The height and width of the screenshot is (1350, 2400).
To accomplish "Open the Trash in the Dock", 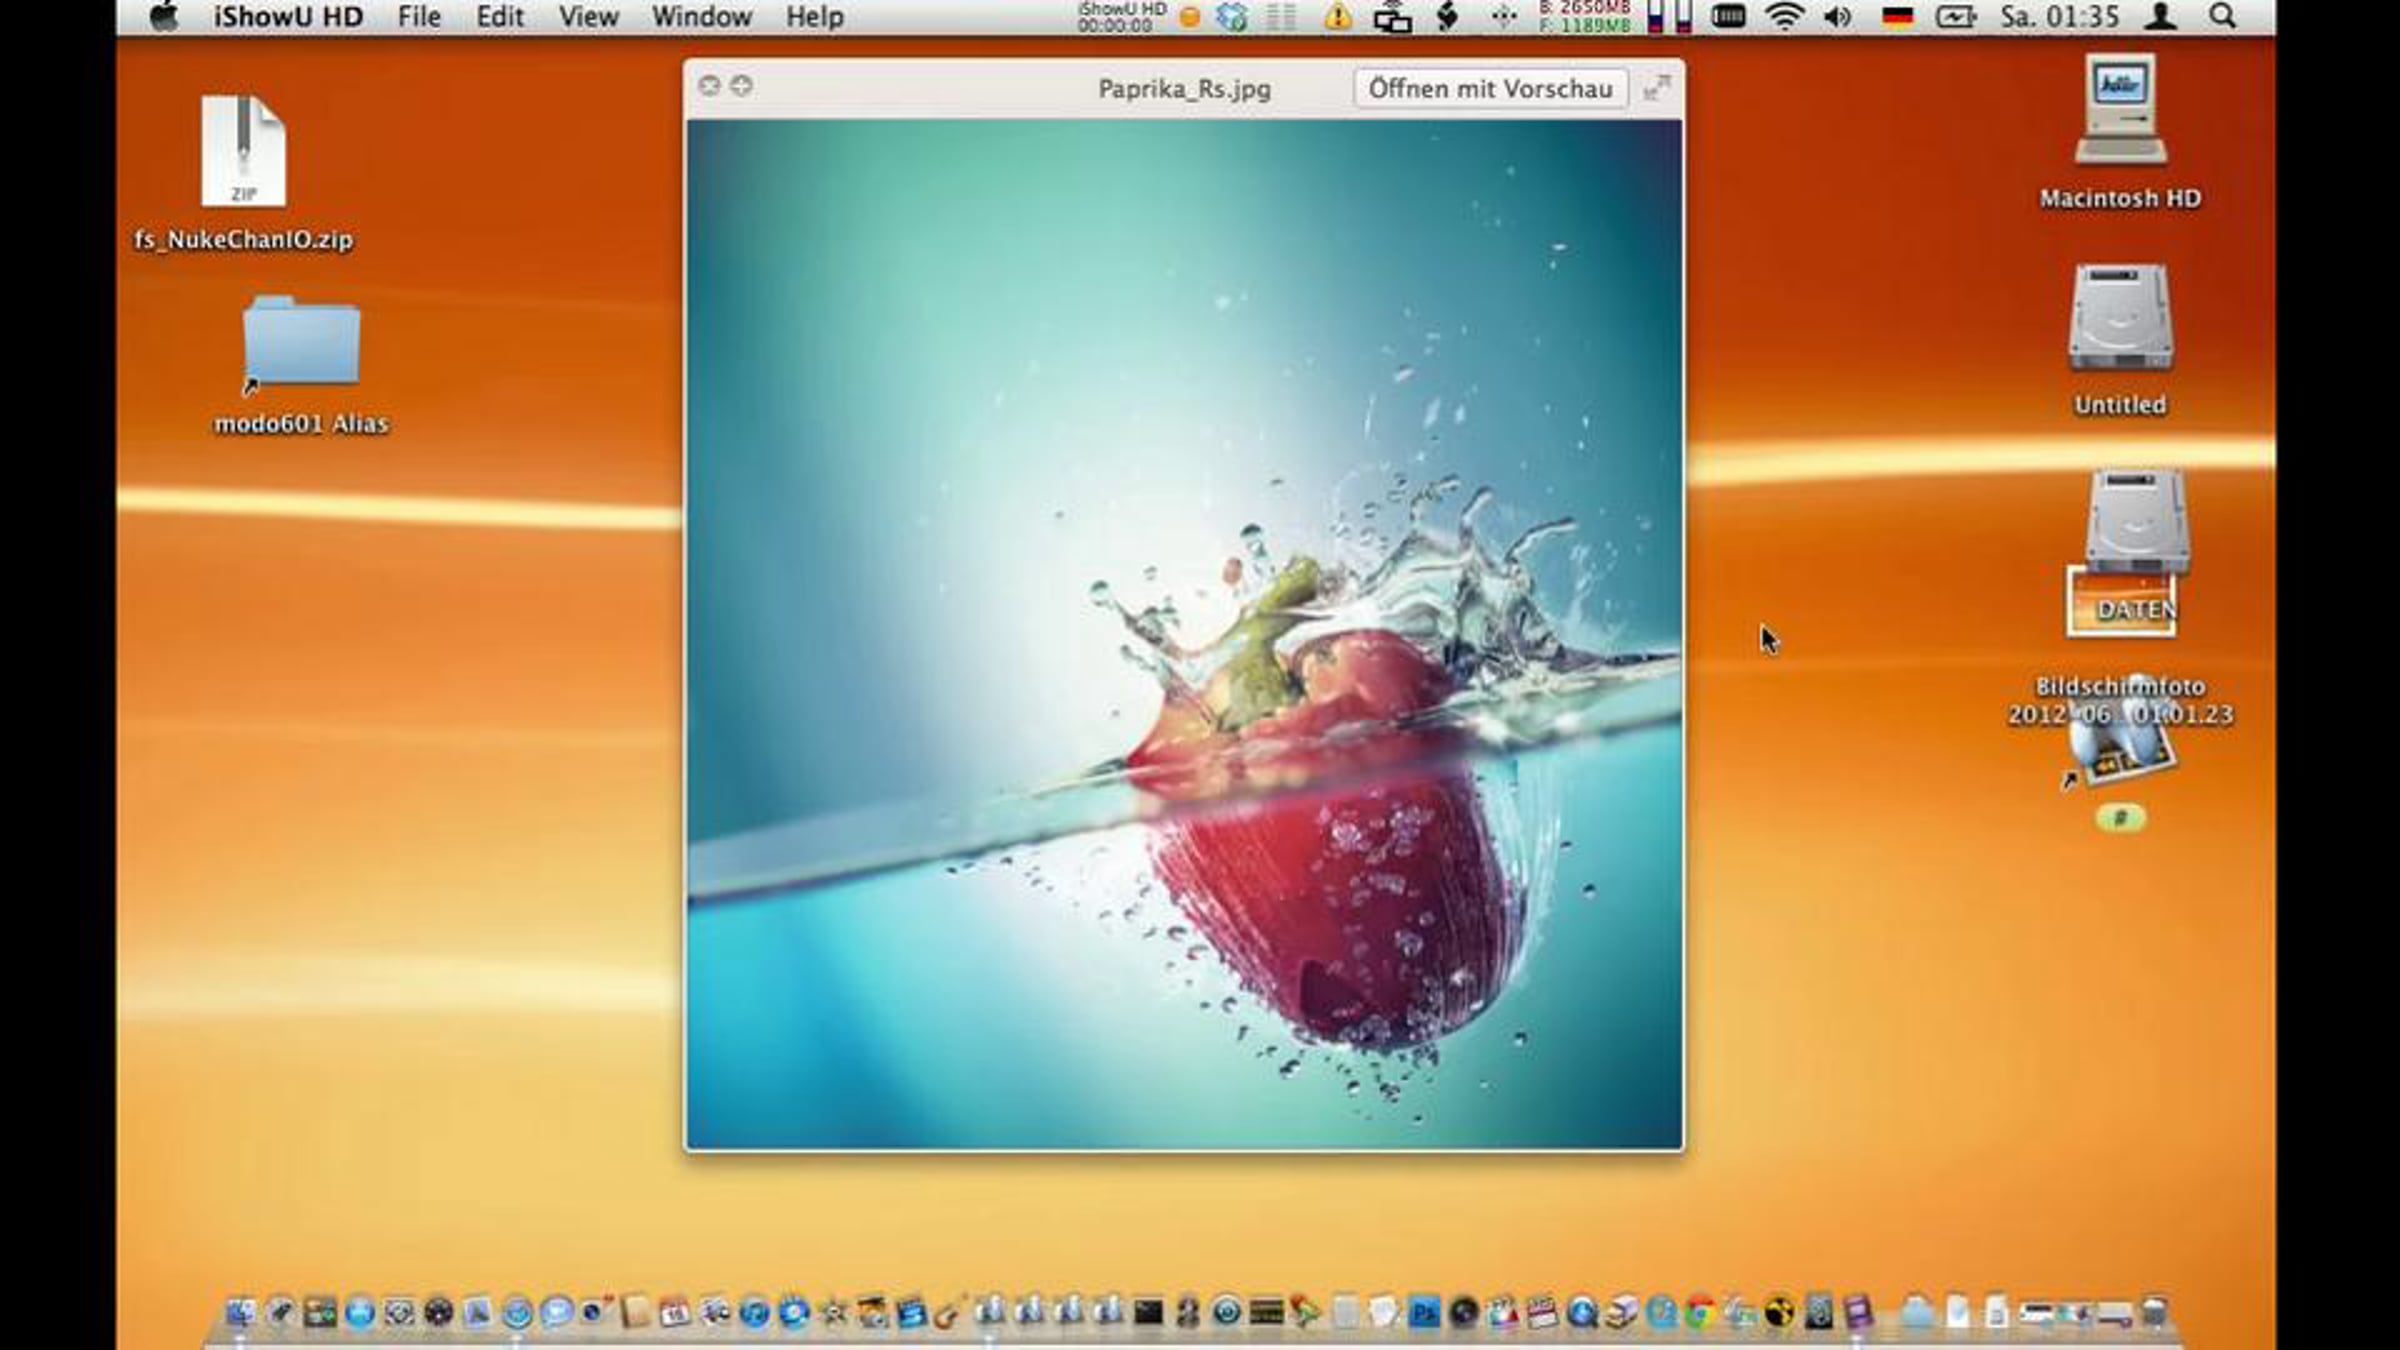I will pos(2156,1312).
